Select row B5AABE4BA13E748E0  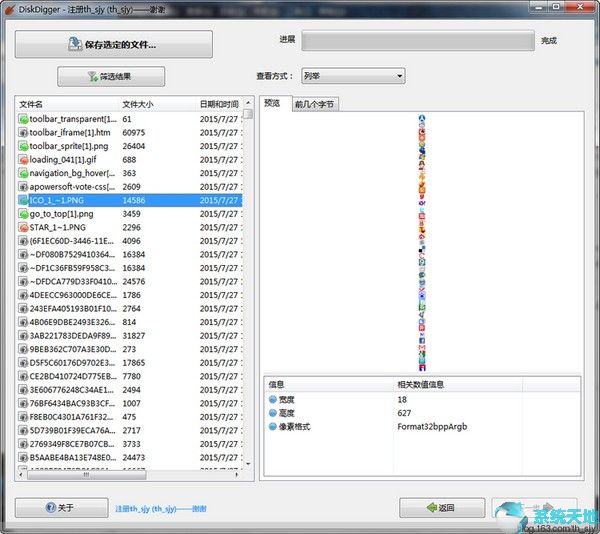pos(129,457)
